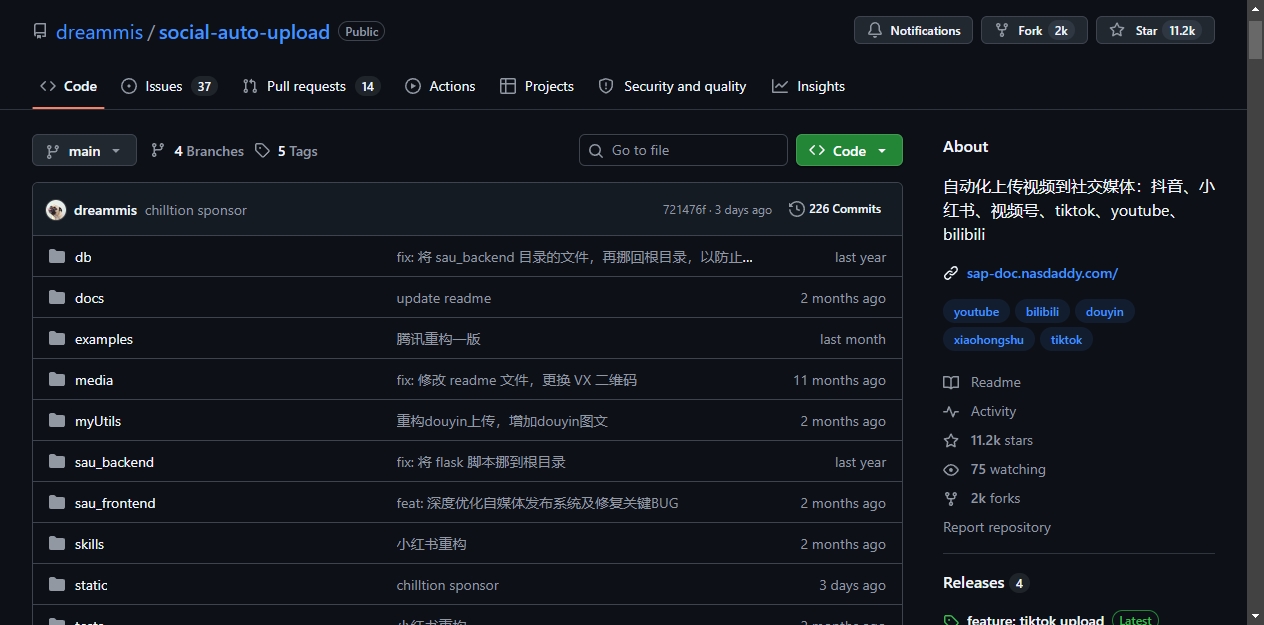Viewport: 1264px width, 625px height.
Task: Select the xiaohongshu topic tag
Action: pyautogui.click(x=989, y=340)
